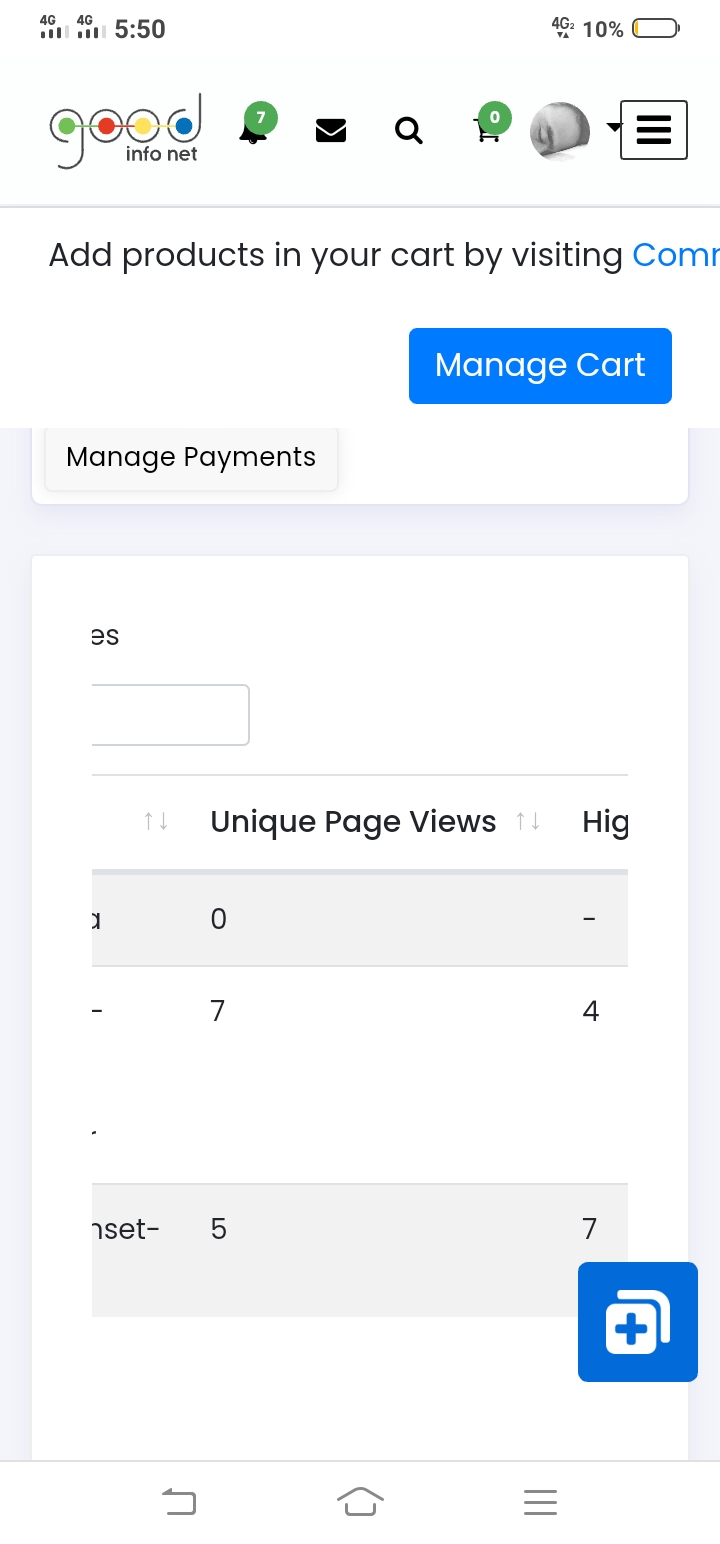Expand the profile dropdown arrow

point(613,127)
